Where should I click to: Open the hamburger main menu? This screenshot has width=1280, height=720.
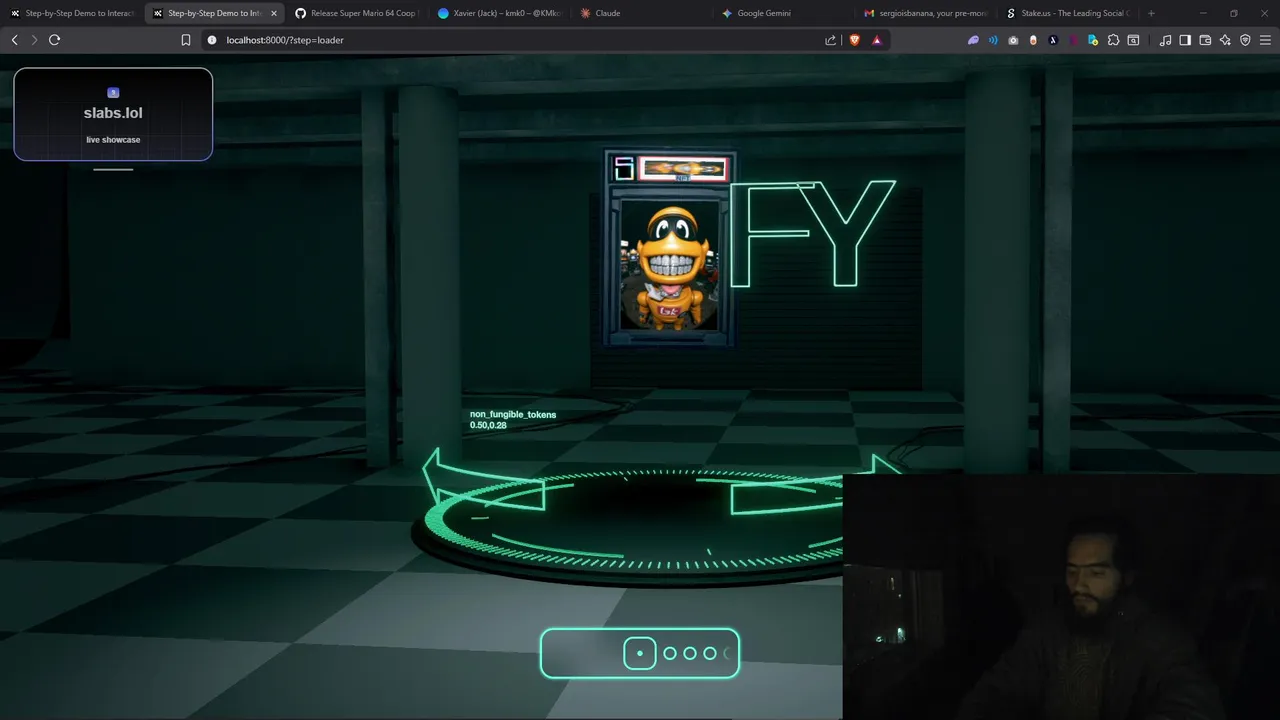tap(1265, 40)
